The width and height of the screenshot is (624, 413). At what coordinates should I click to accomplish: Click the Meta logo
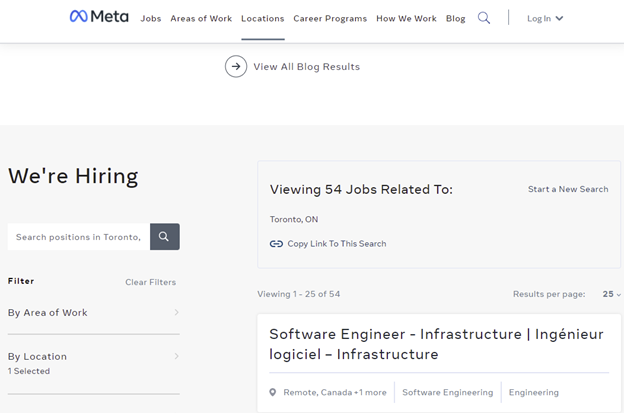point(98,17)
